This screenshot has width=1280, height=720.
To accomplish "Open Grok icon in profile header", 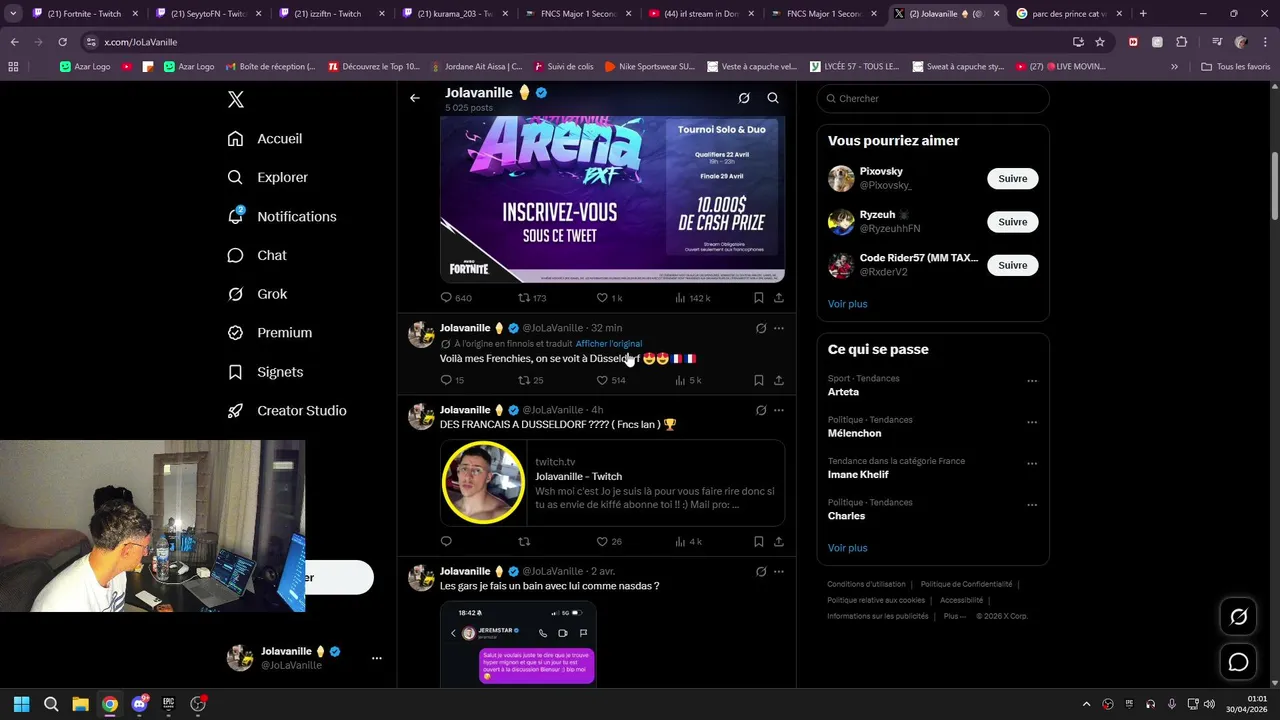I will (x=743, y=98).
